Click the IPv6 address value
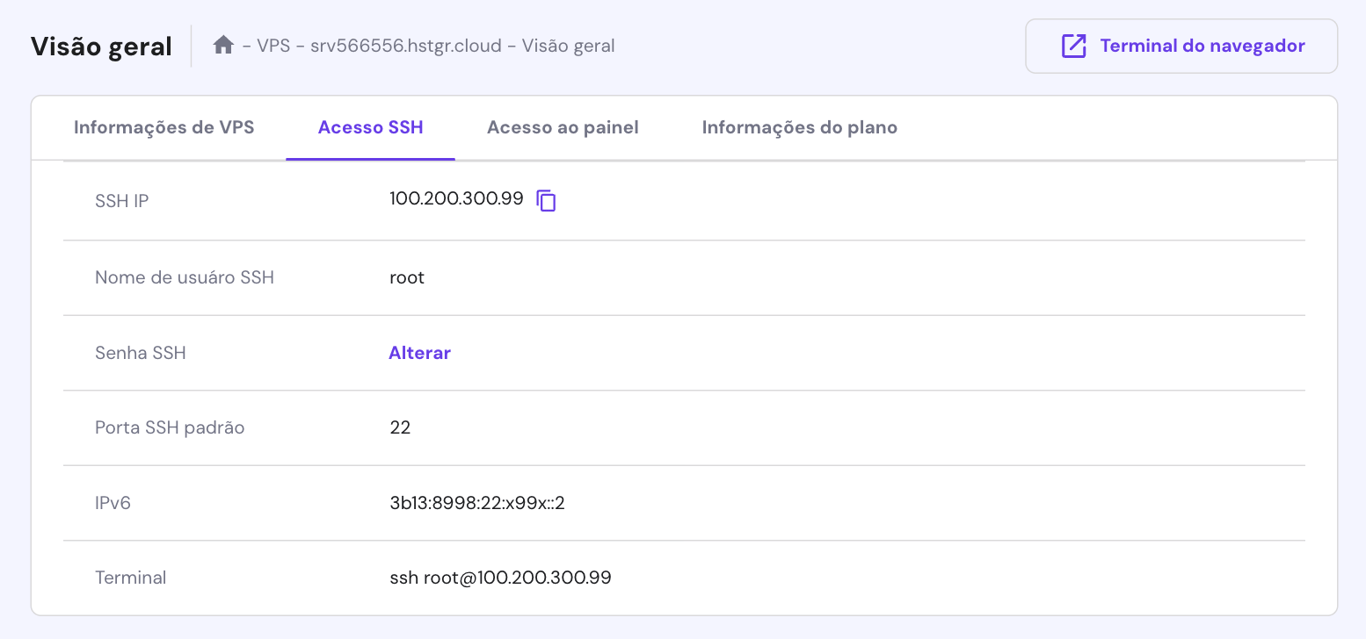The image size is (1366, 639). tap(477, 503)
